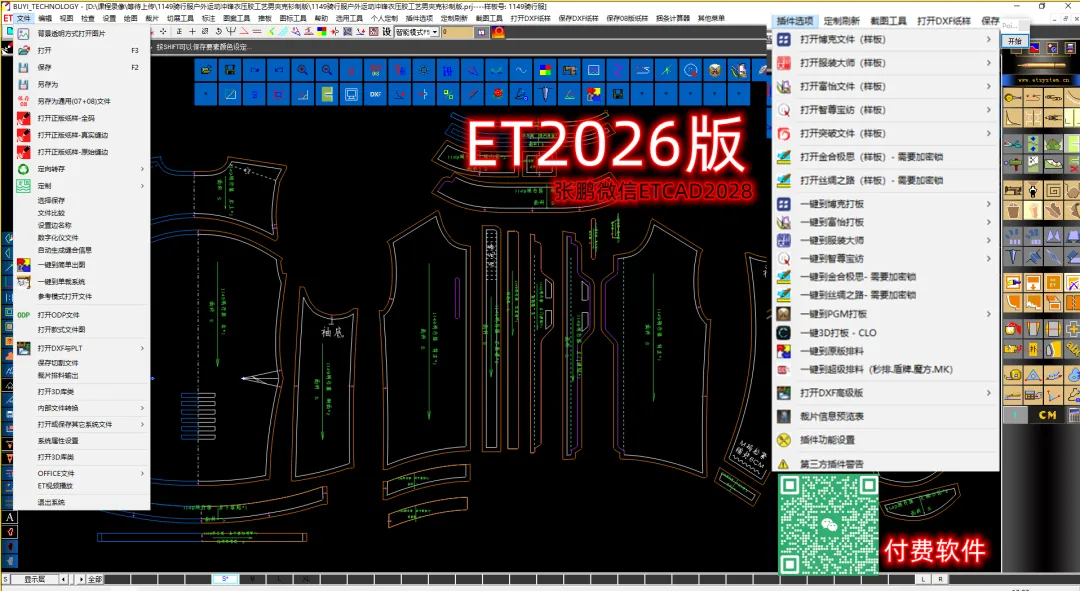
Task: Click the open-file icon in blue toolbar
Action: click(206, 70)
